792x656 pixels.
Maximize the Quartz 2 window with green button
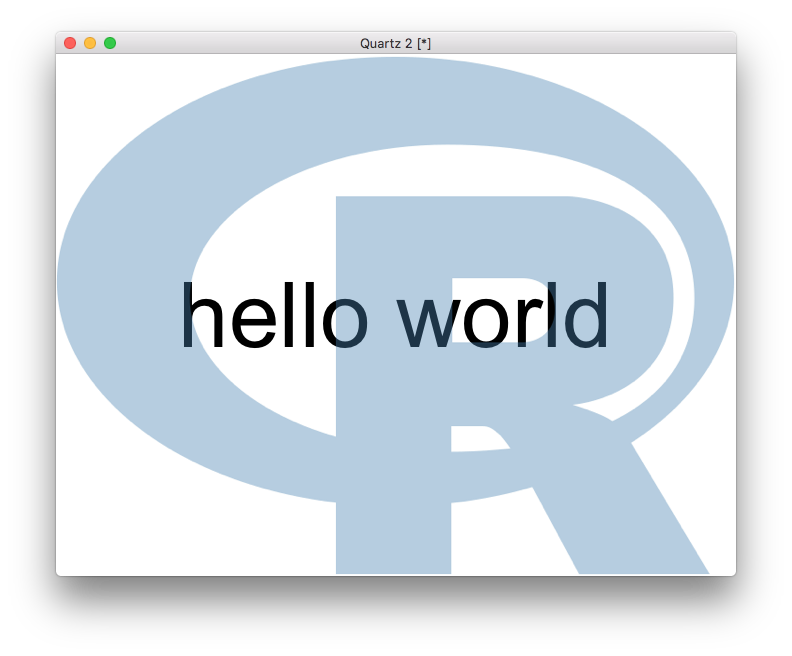pyautogui.click(x=110, y=43)
